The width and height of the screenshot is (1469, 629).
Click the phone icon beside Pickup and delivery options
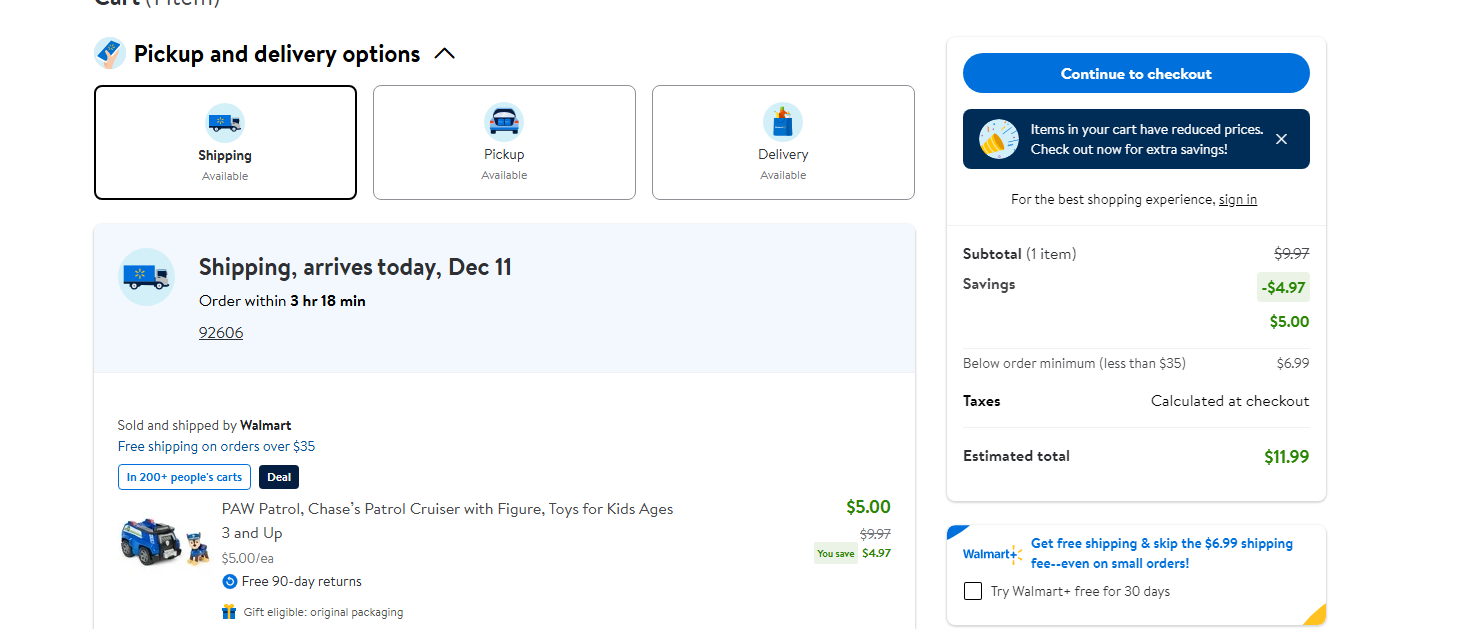pyautogui.click(x=109, y=54)
